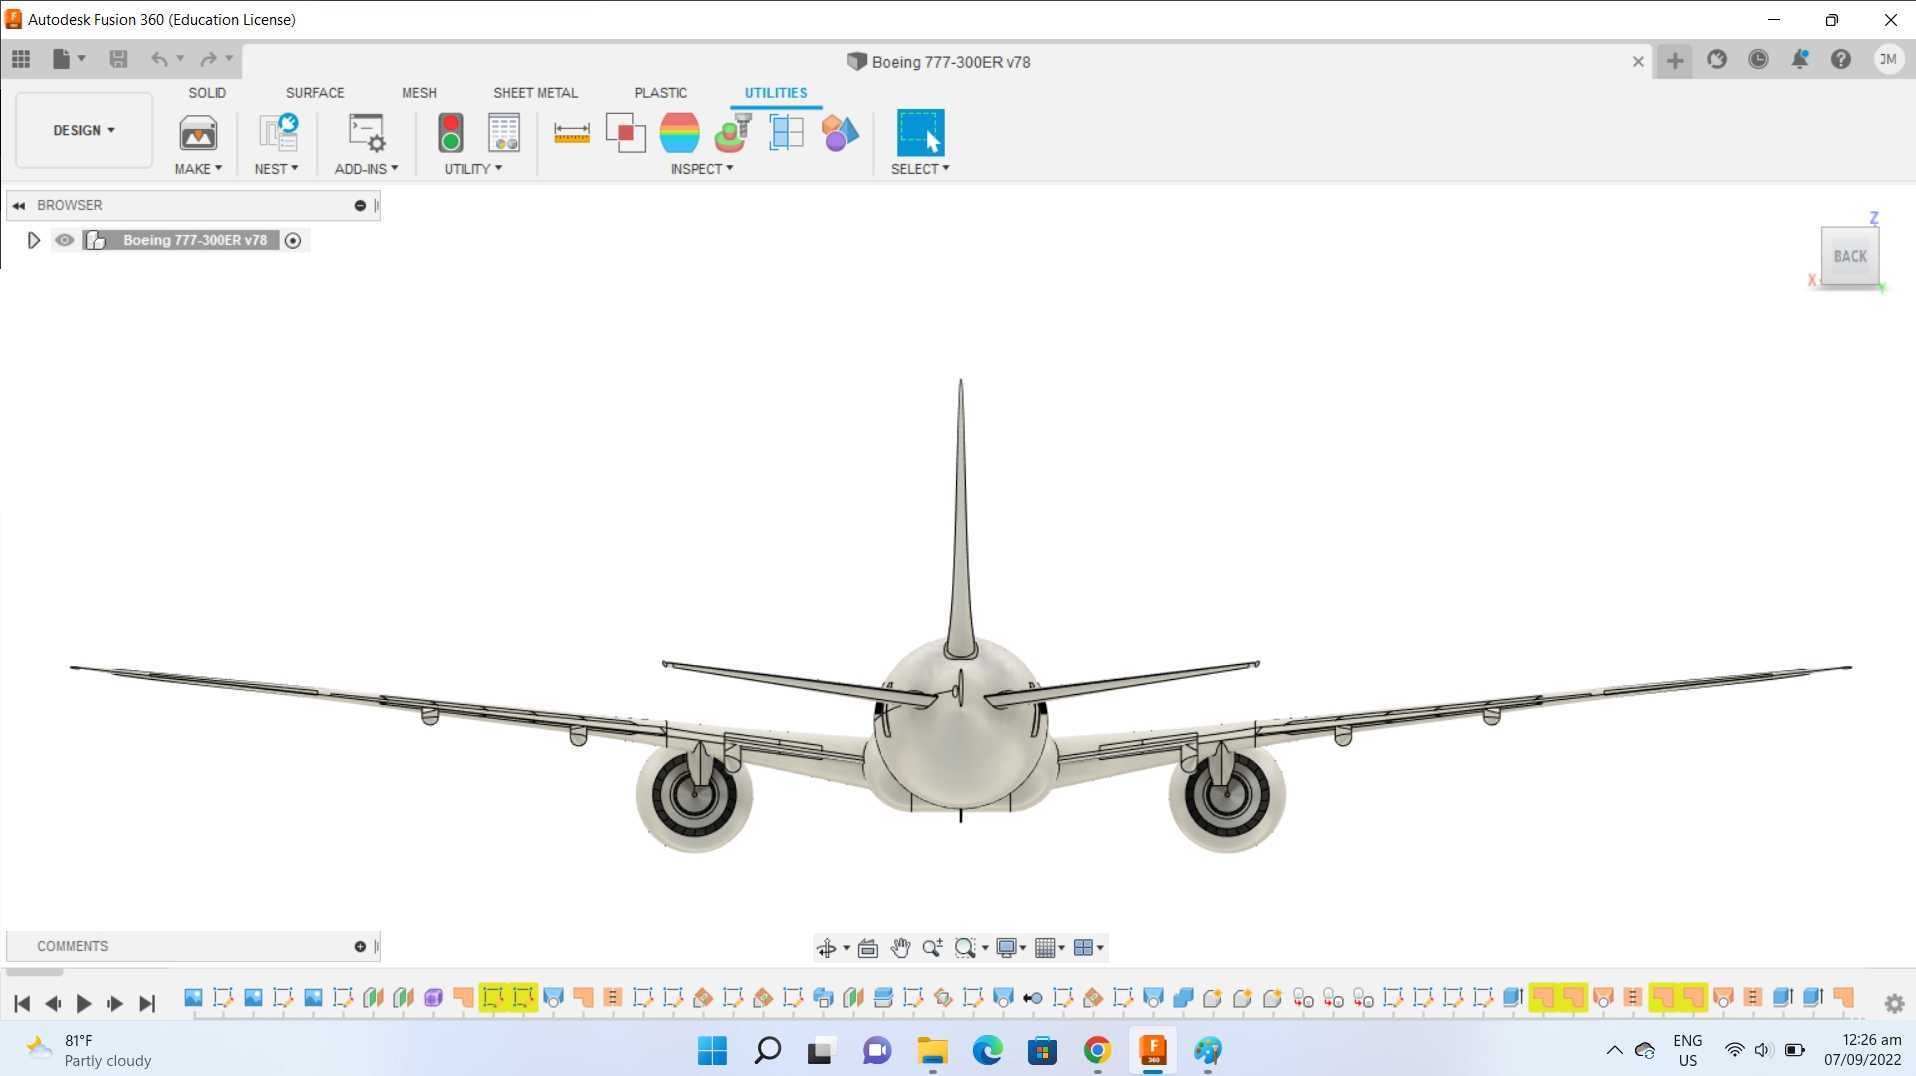Open a new design tab
The image size is (1916, 1076).
coord(1675,60)
